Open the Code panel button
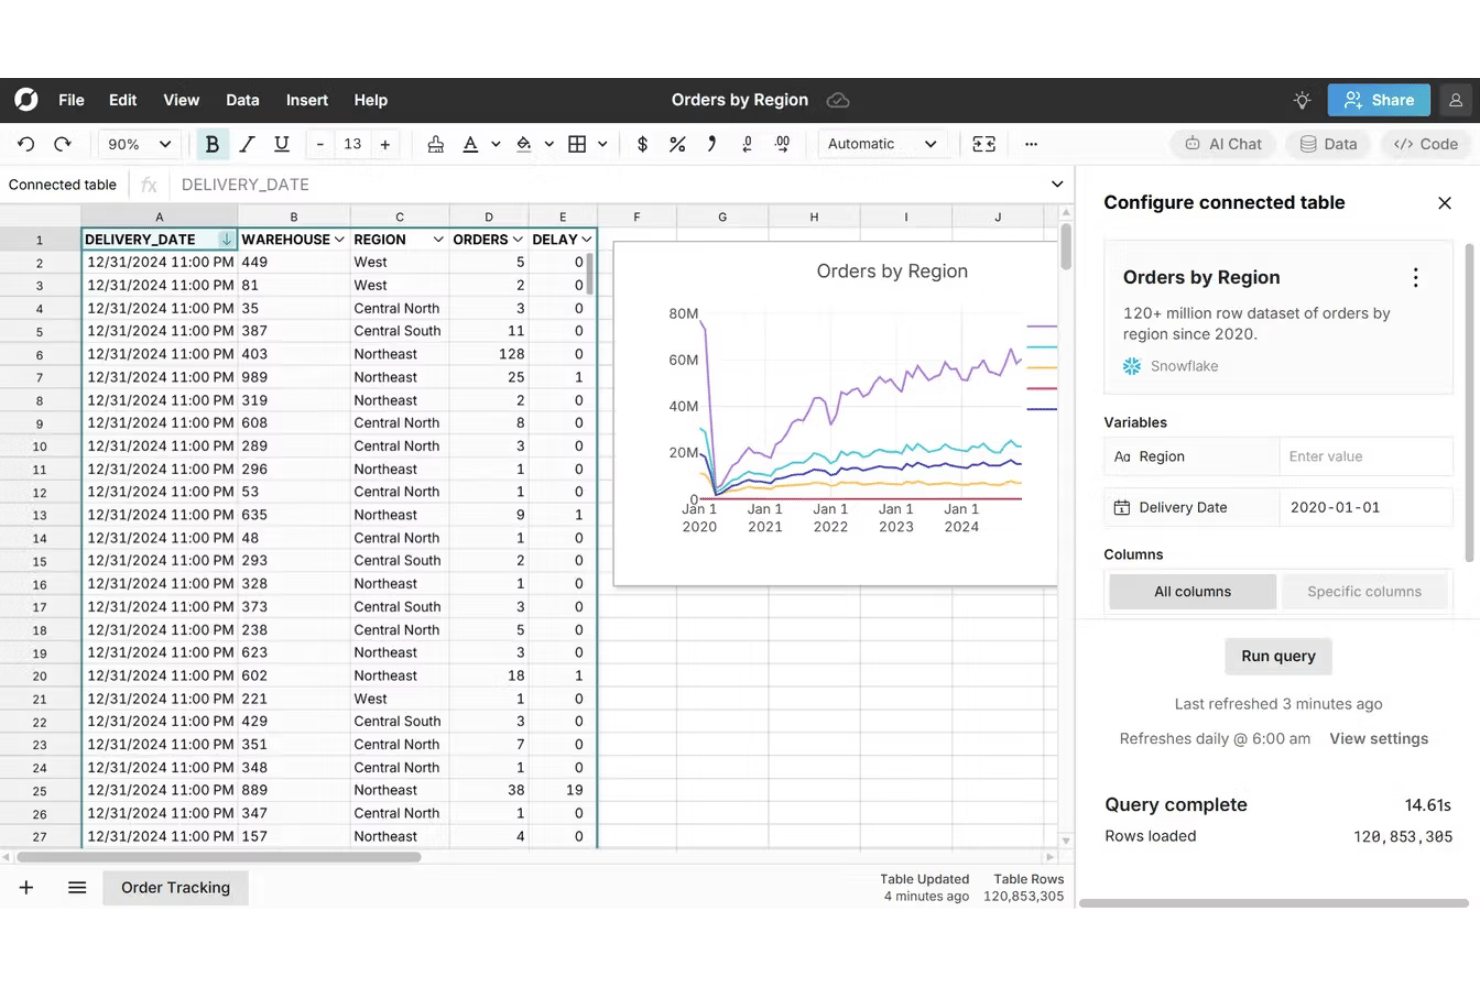 coord(1426,144)
